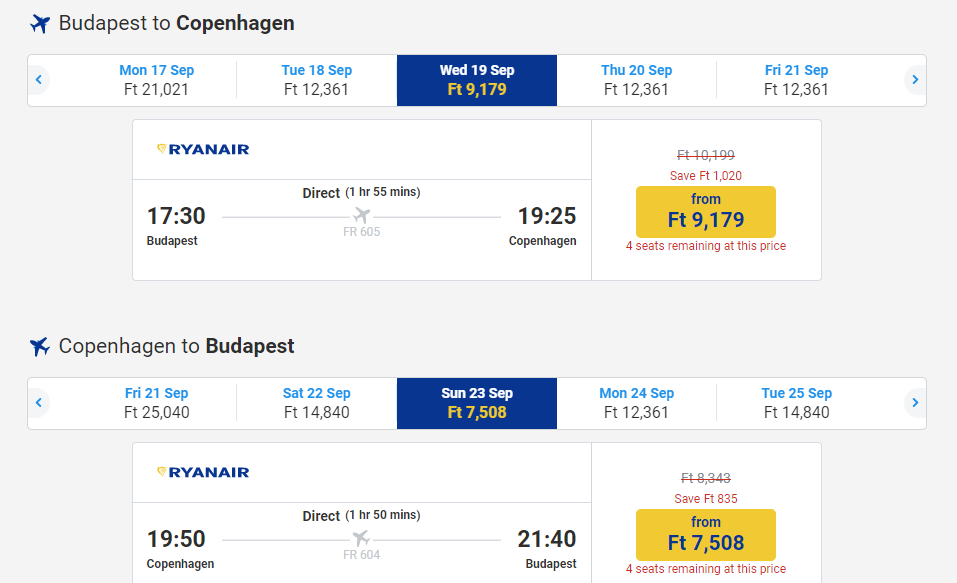This screenshot has width=957, height=583.
Task: Show earlier return dates with left arrow
Action: (x=38, y=403)
